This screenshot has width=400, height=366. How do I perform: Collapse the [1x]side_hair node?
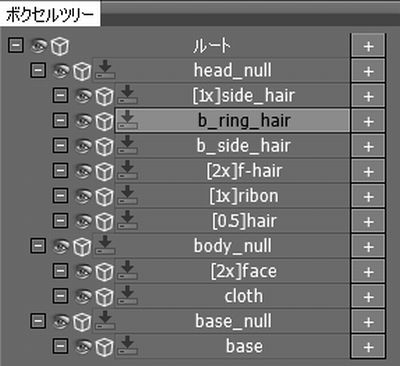click(60, 95)
